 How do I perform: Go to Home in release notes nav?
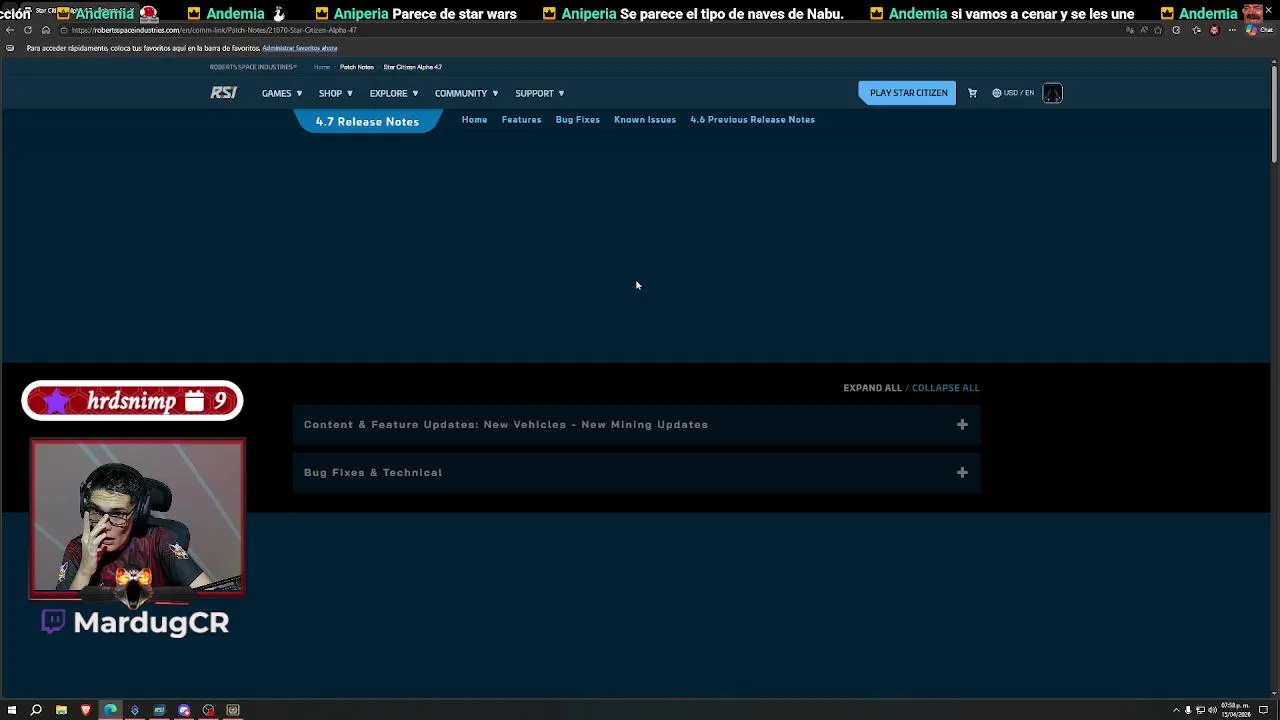tap(474, 120)
